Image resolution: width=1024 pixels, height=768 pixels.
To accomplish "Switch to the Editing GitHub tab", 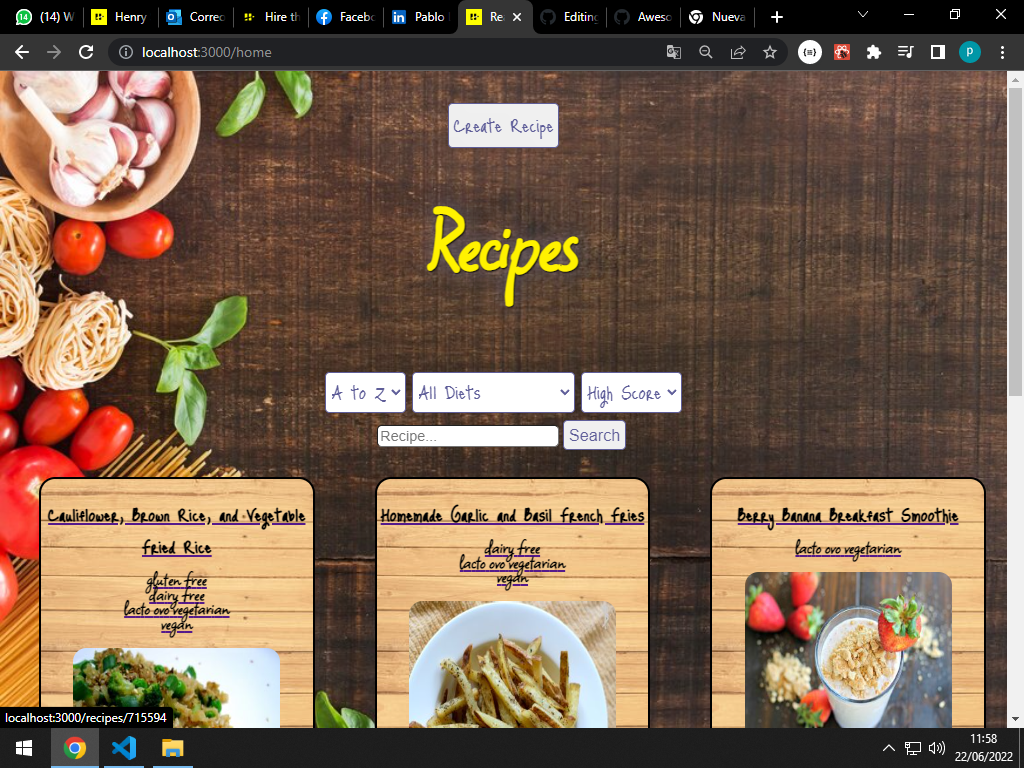I will point(569,17).
